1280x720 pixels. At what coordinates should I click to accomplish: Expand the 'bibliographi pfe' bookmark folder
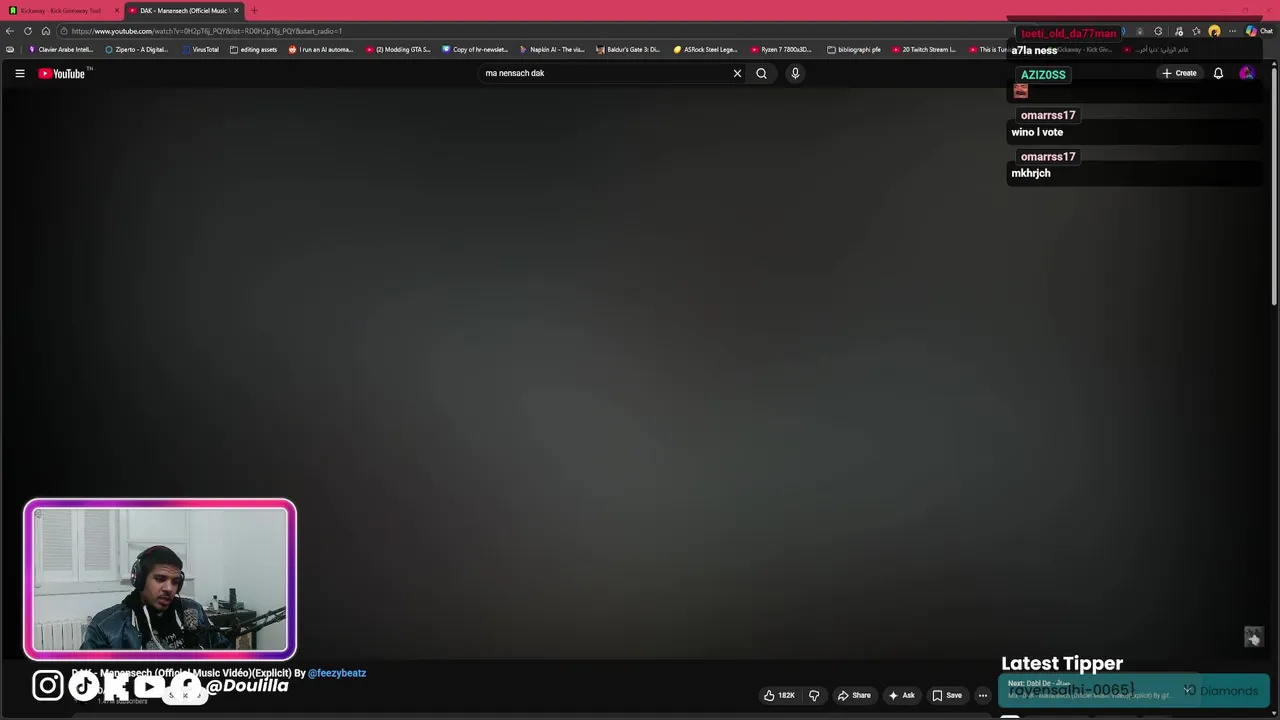854,49
